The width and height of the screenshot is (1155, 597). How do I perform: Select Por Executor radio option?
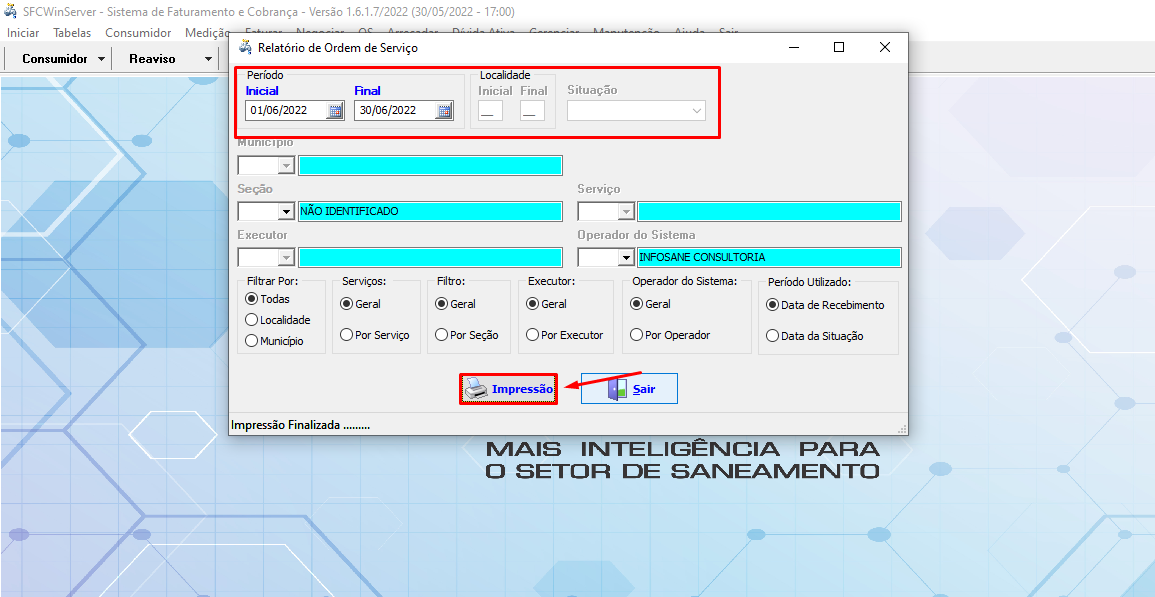point(533,335)
